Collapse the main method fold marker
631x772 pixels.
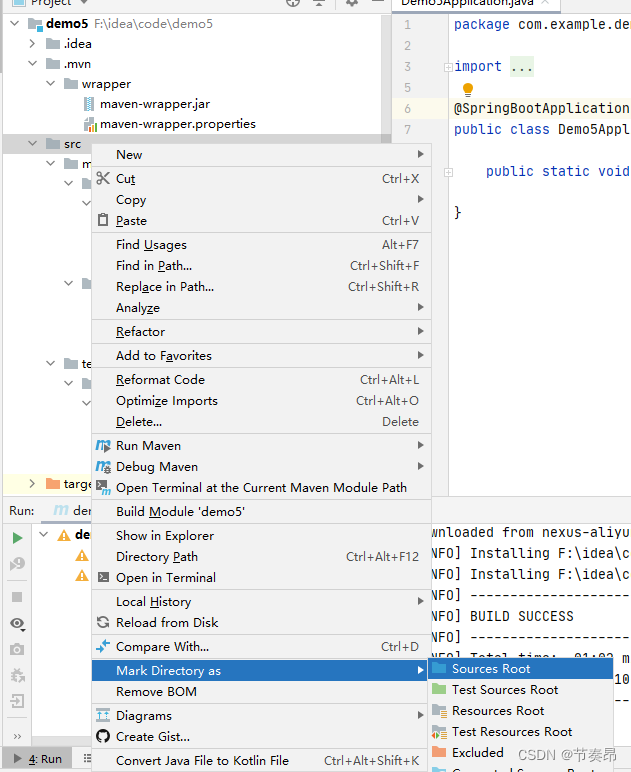pos(448,172)
